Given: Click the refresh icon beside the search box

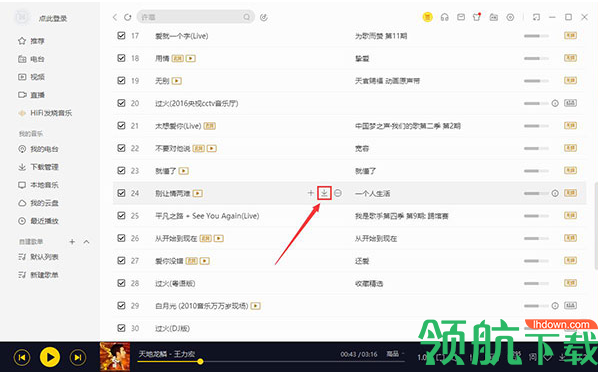Looking at the screenshot, I should (128, 17).
